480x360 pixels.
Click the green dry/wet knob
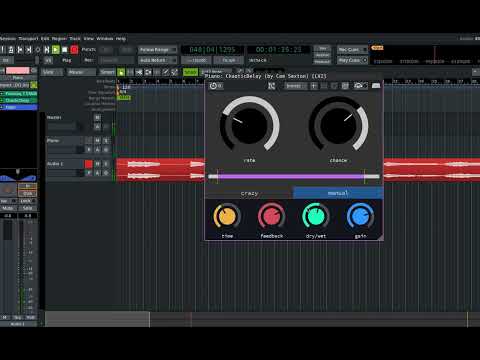[x=316, y=216]
